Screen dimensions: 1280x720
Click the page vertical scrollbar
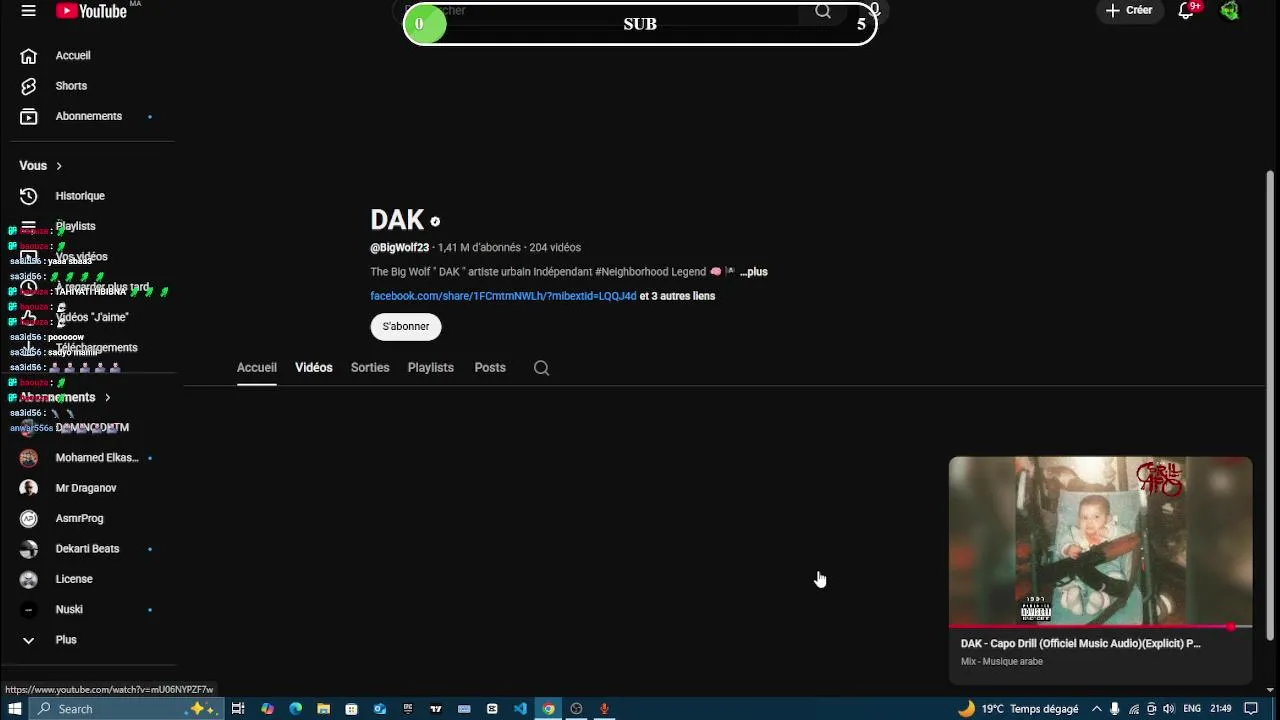coord(1270,405)
